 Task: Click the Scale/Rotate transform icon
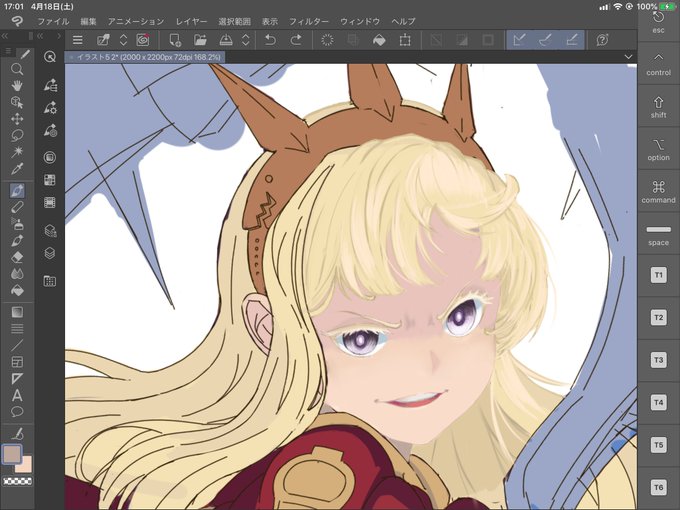[405, 40]
